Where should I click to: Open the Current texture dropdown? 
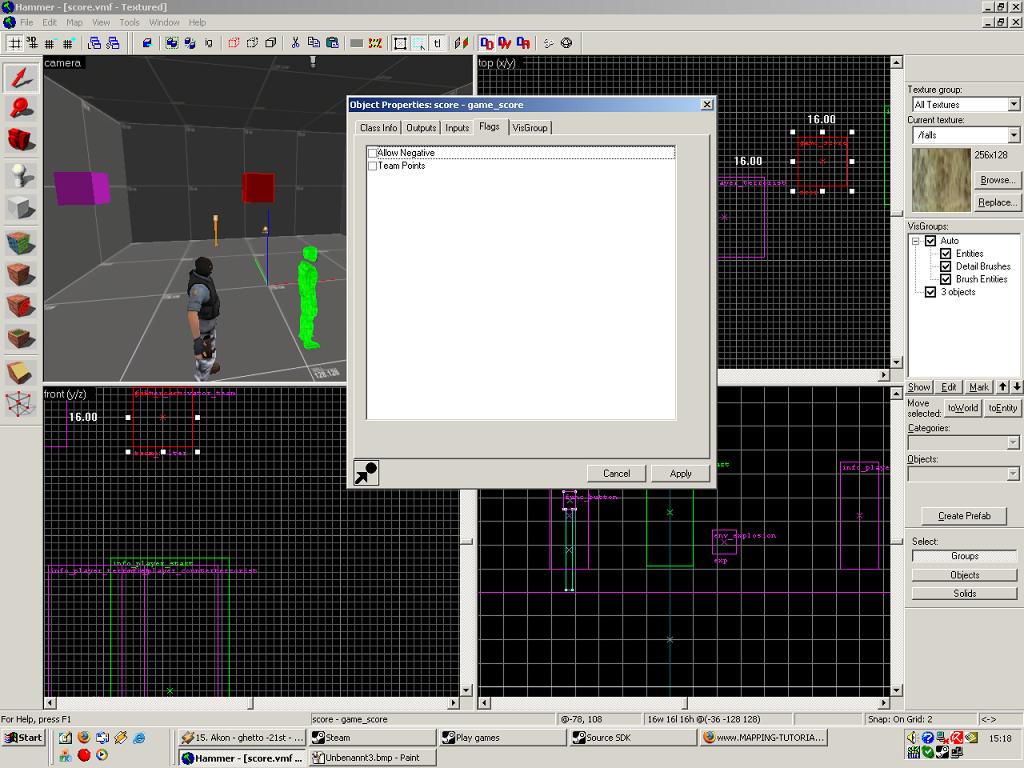(1014, 135)
